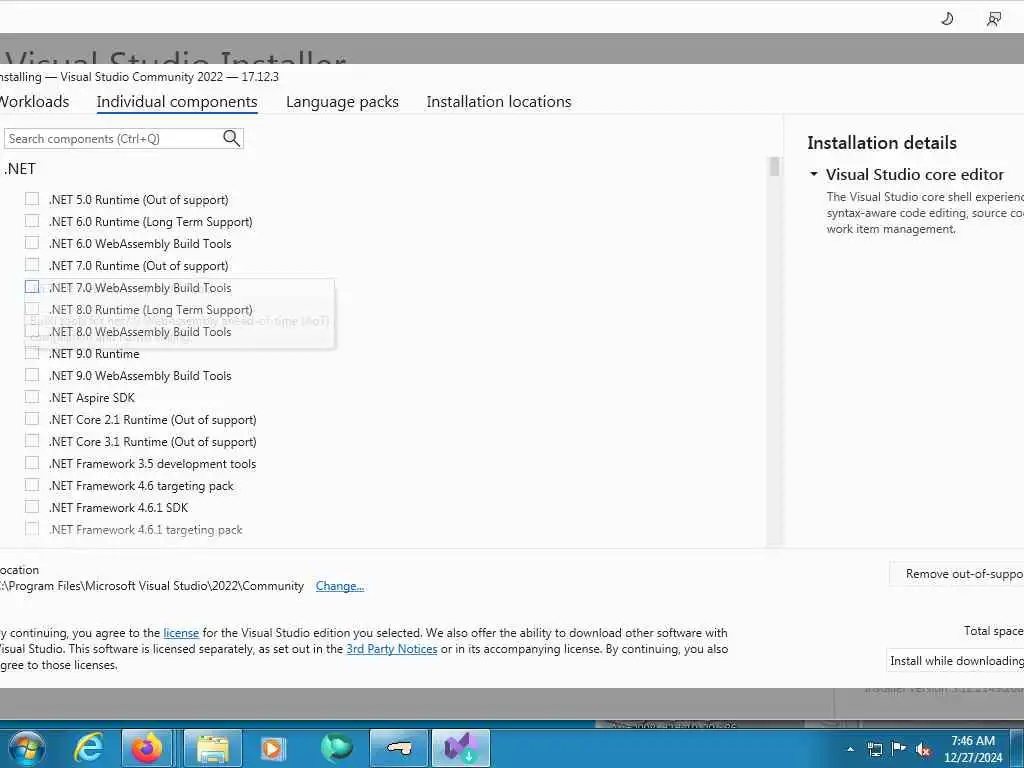Check the .NET 9.0 Runtime box

[x=31, y=353]
